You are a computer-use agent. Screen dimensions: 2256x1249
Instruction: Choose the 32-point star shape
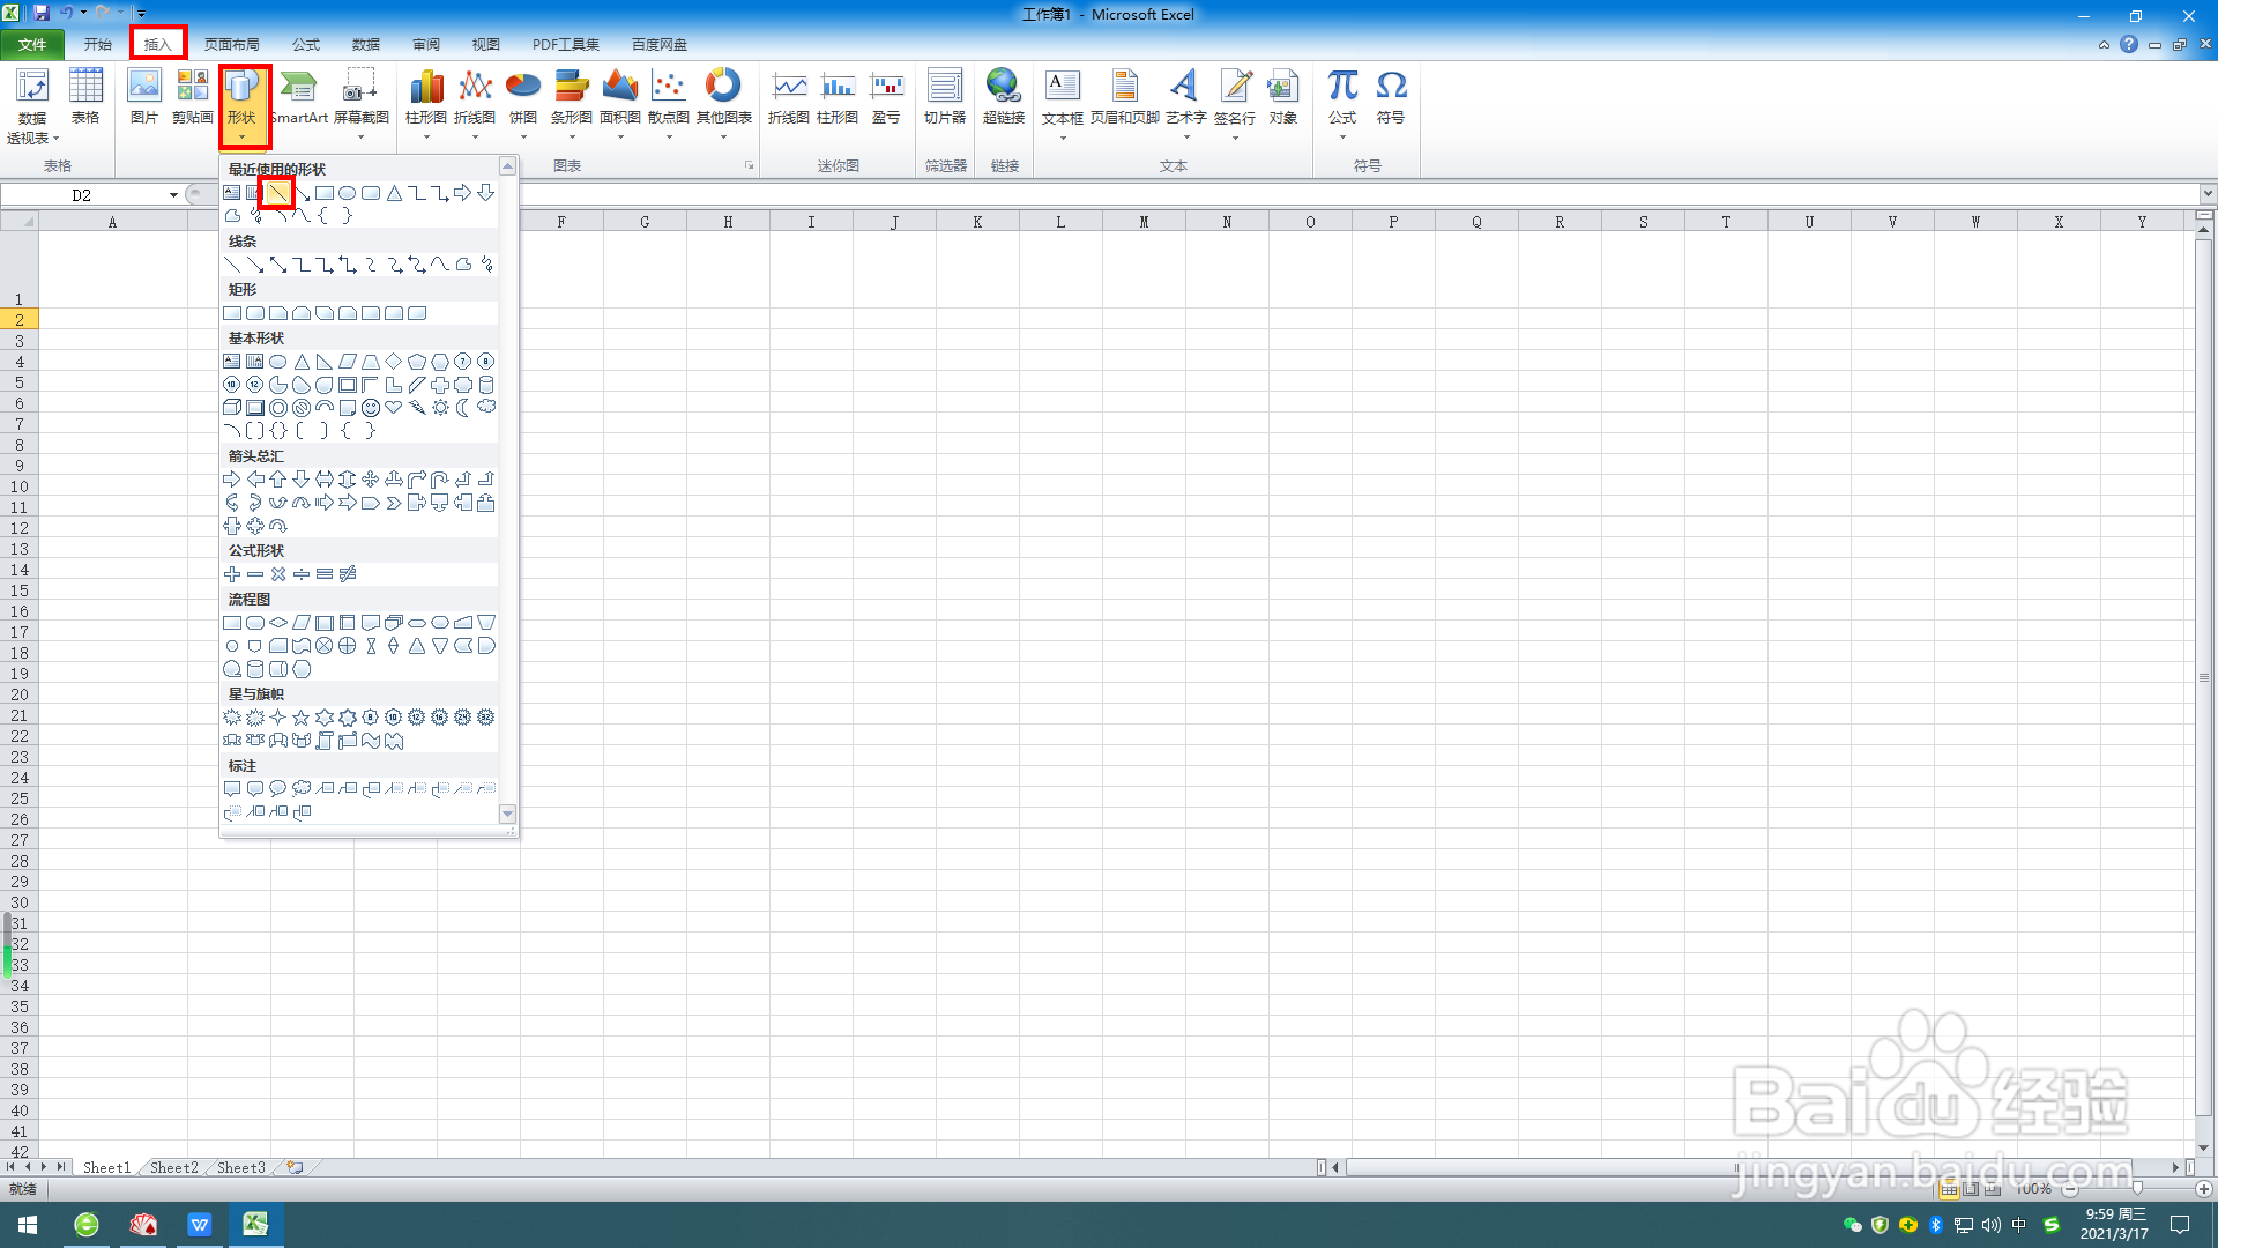[486, 718]
